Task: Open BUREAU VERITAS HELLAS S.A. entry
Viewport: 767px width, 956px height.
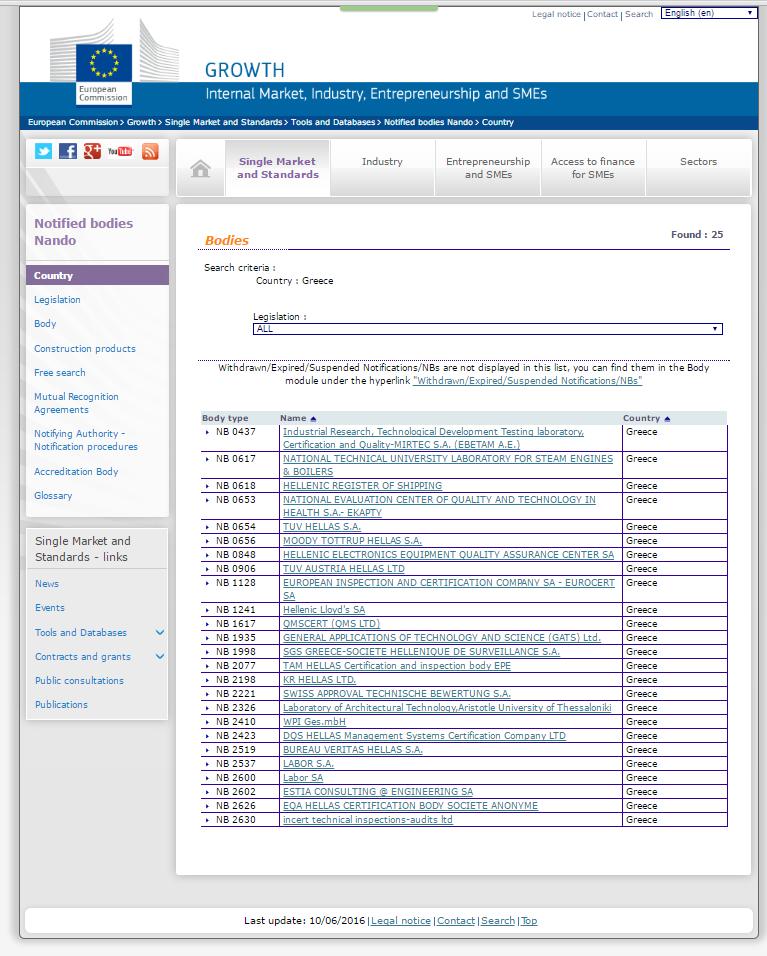Action: (352, 750)
